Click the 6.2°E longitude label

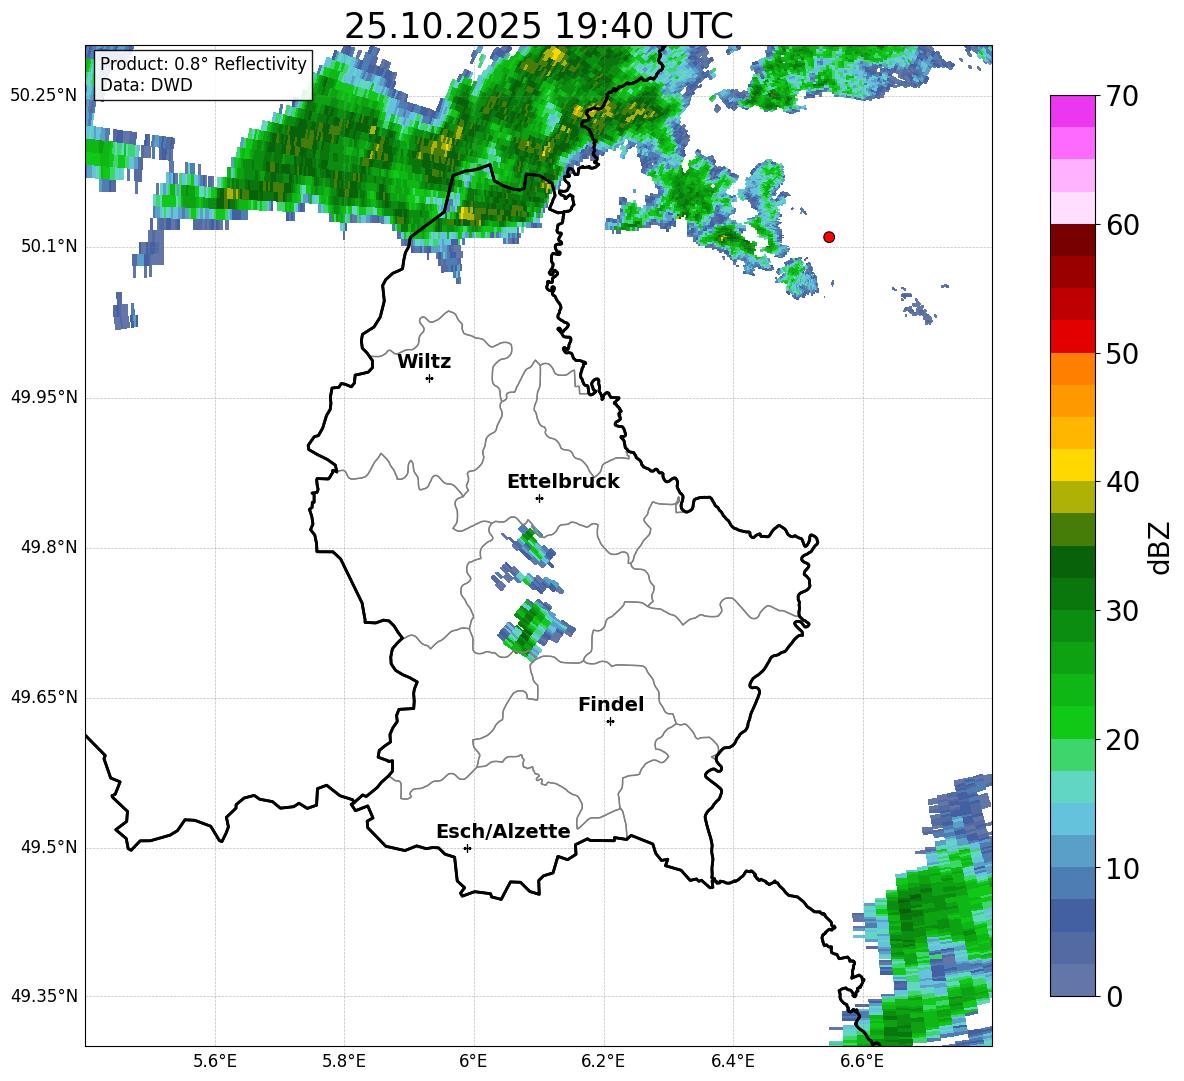tap(603, 1061)
